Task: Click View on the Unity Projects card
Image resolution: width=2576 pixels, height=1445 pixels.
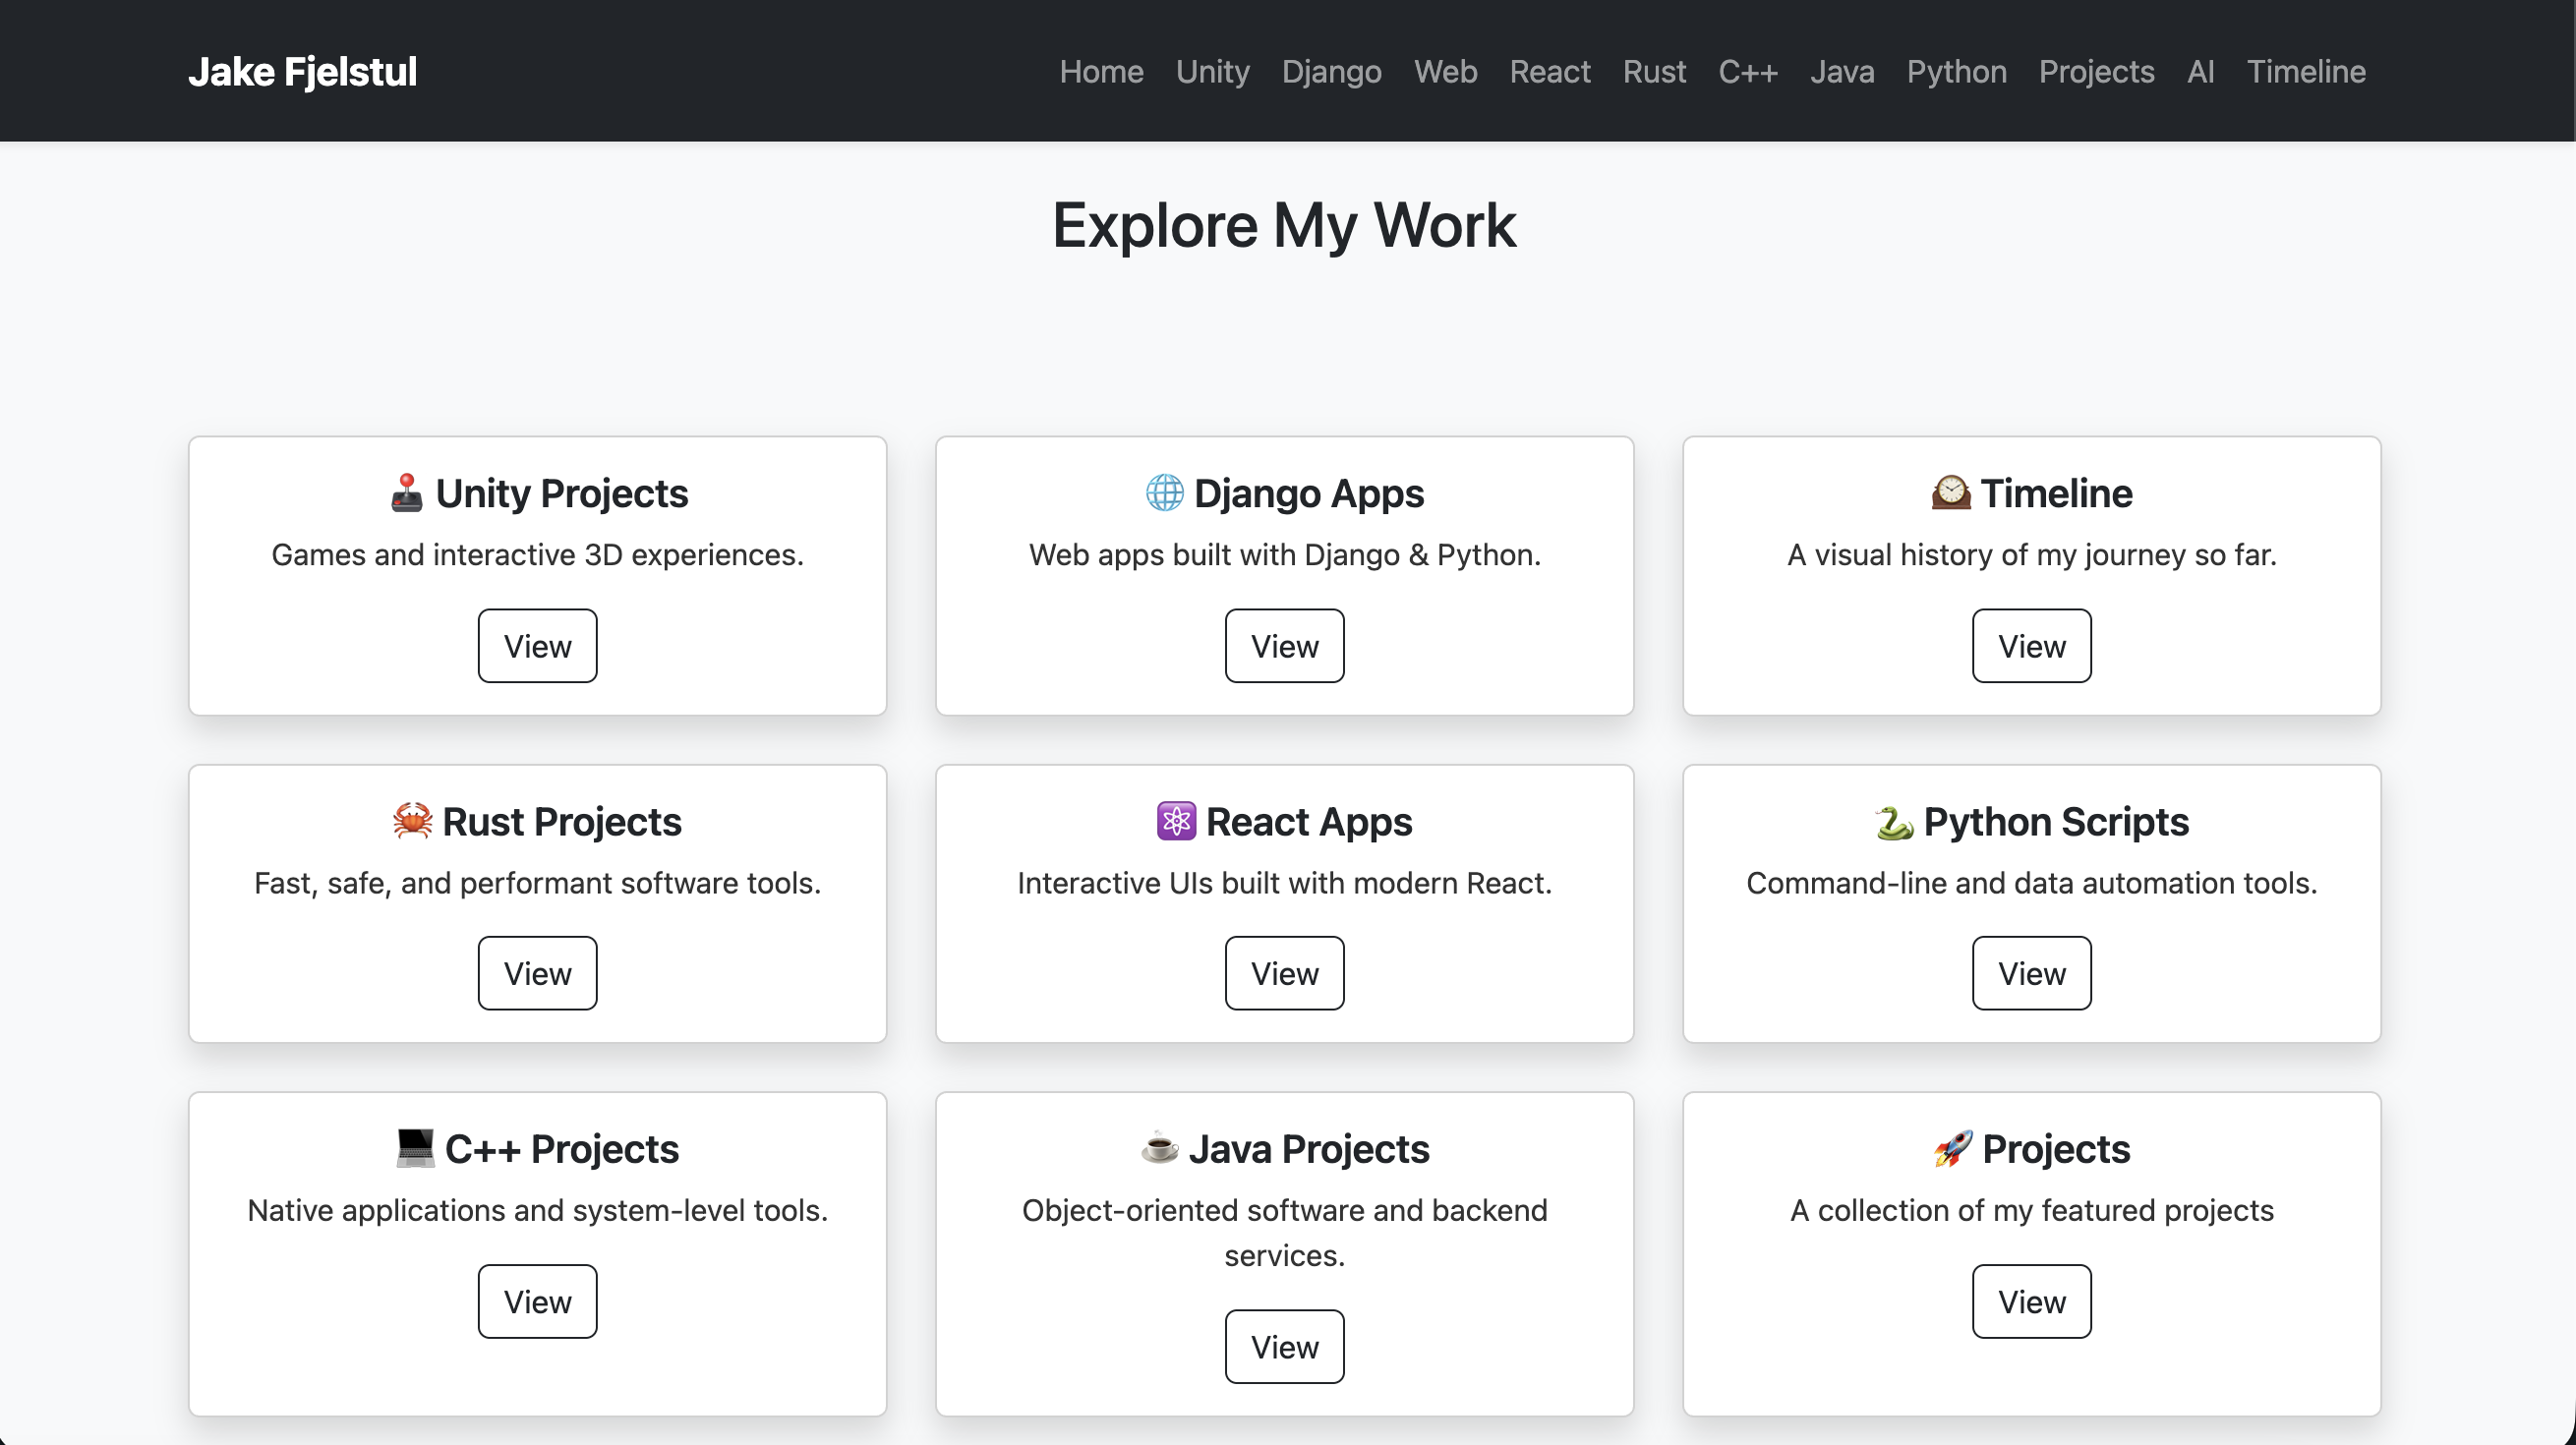Action: (x=537, y=646)
